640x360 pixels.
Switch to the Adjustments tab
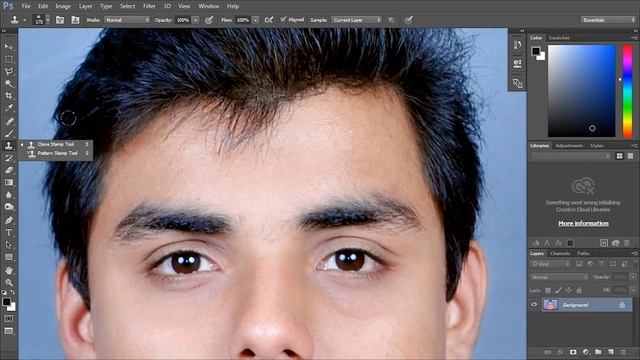pyautogui.click(x=569, y=146)
